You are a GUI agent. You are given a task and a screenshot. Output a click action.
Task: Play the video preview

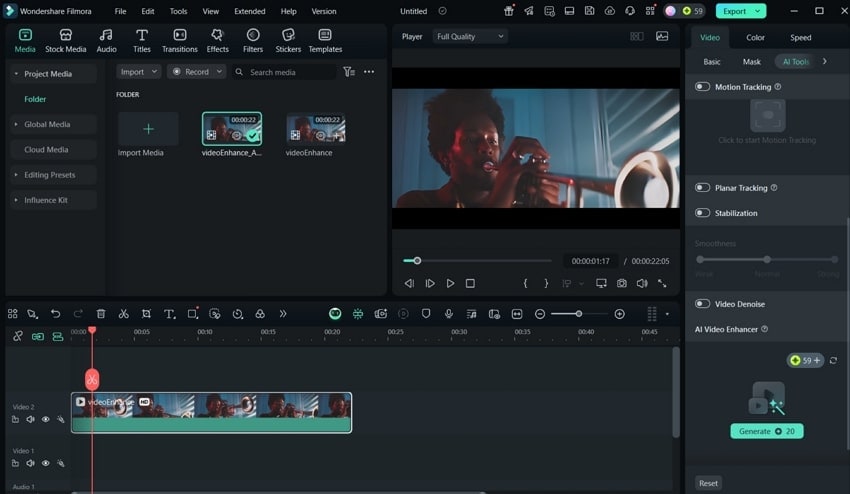450,283
